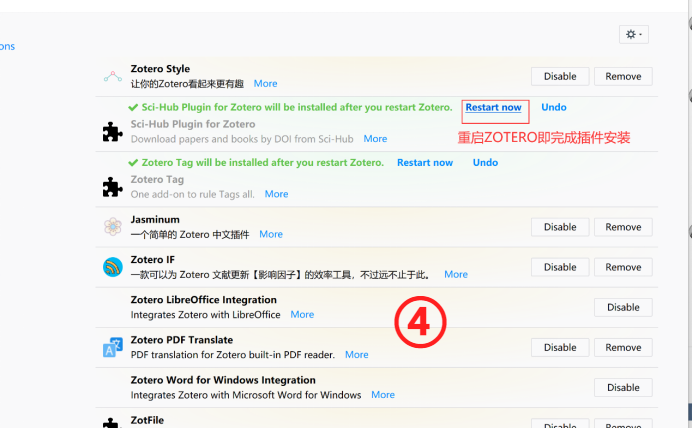Open the gear tools dropdown menu
The height and width of the screenshot is (428, 693).
[x=634, y=34]
